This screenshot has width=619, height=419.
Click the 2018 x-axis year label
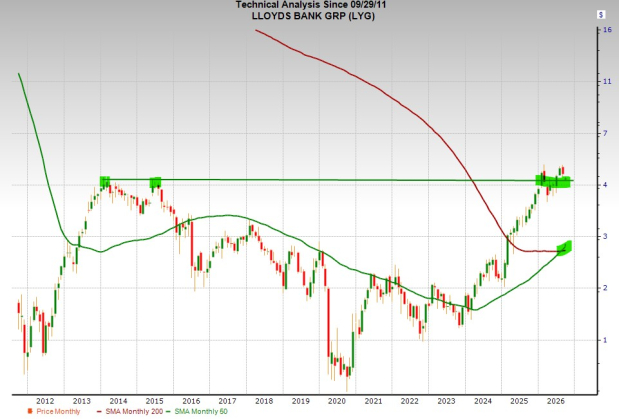tap(264, 401)
